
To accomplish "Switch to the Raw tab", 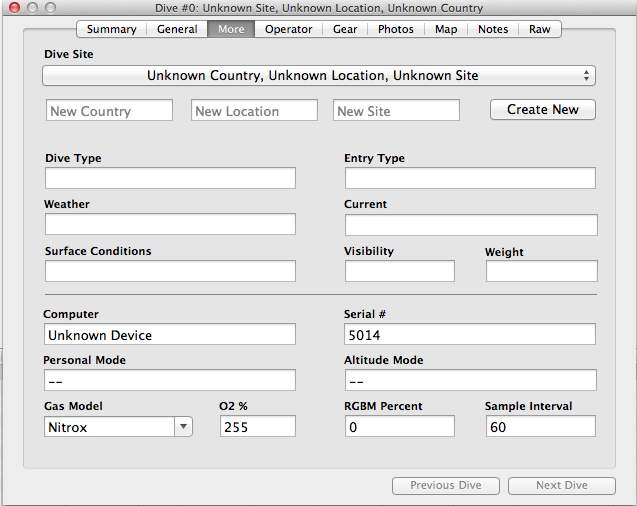I will tap(539, 29).
